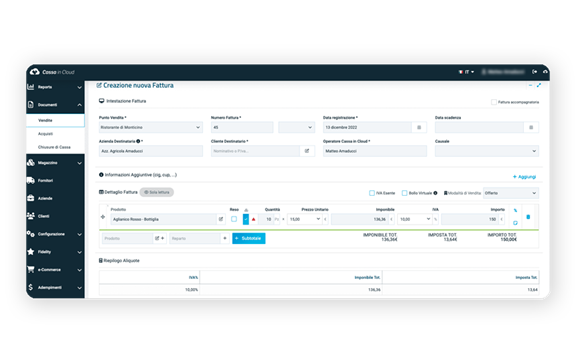Open calendar picker for Data scadenza

click(x=531, y=128)
